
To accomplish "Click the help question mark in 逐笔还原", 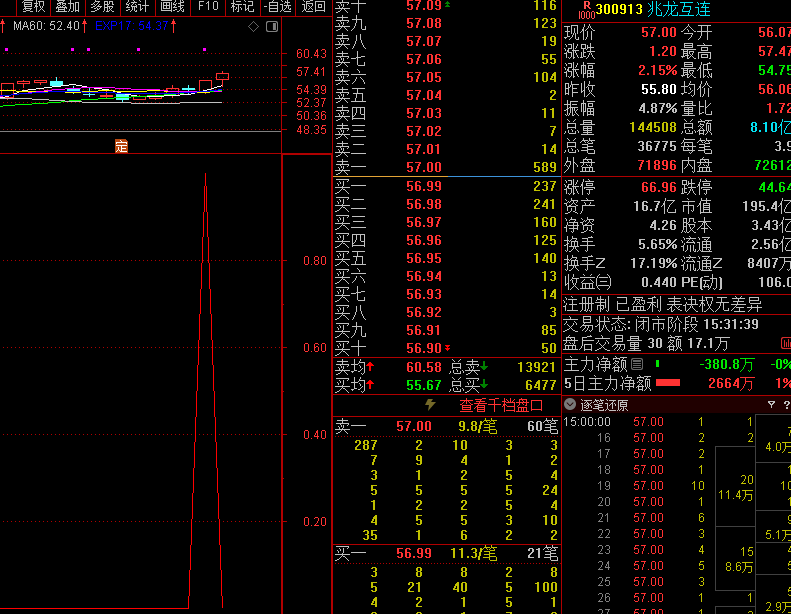I will pyautogui.click(x=786, y=405).
